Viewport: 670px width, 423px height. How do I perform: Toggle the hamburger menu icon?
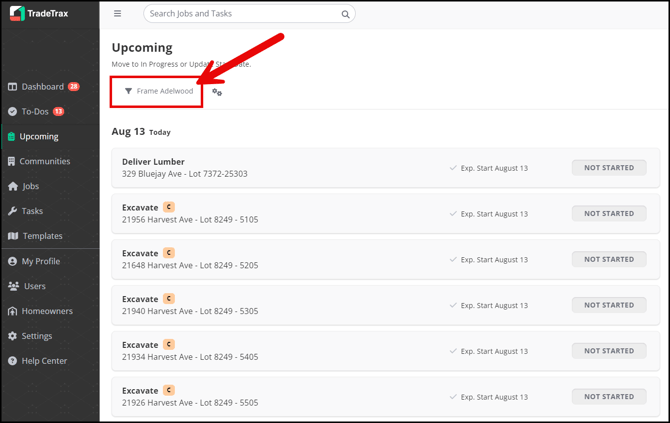coord(117,14)
